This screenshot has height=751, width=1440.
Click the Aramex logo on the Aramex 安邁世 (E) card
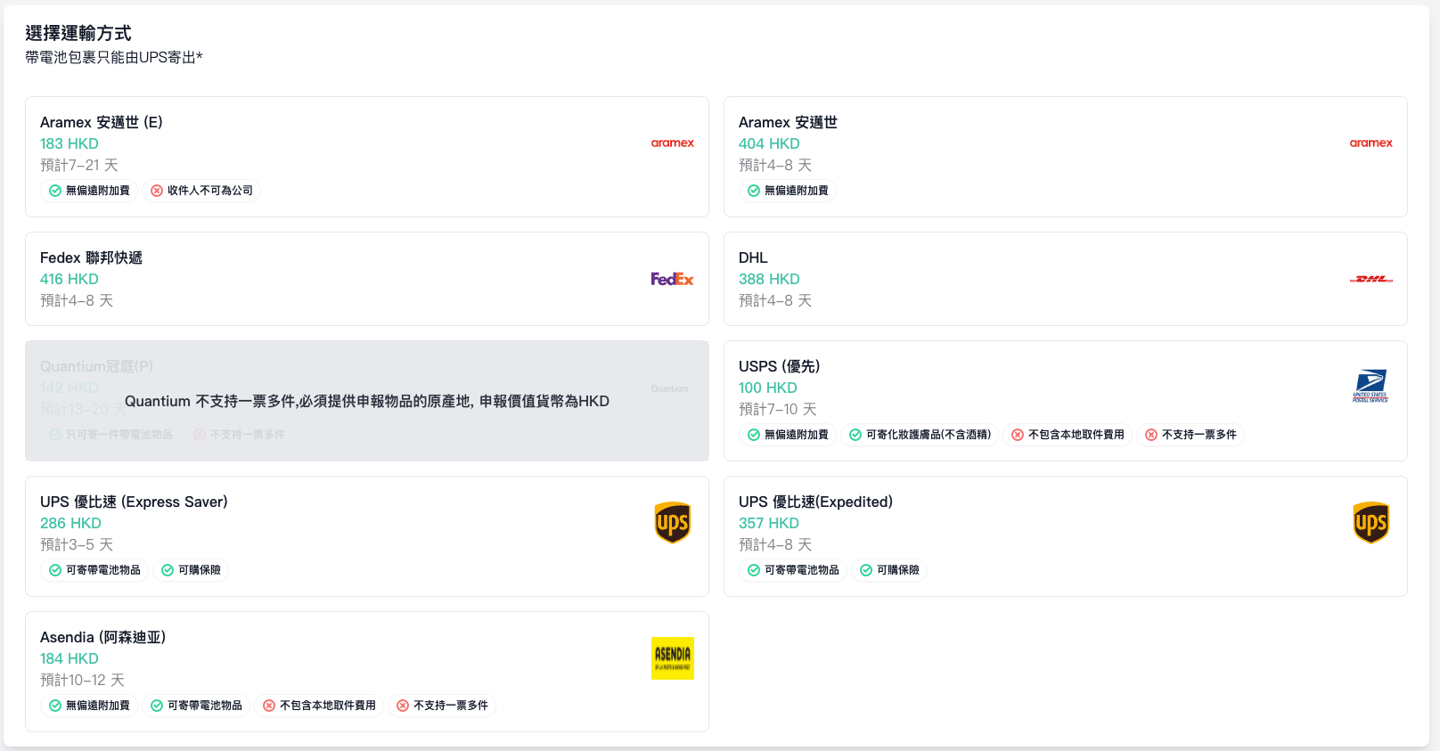point(672,143)
